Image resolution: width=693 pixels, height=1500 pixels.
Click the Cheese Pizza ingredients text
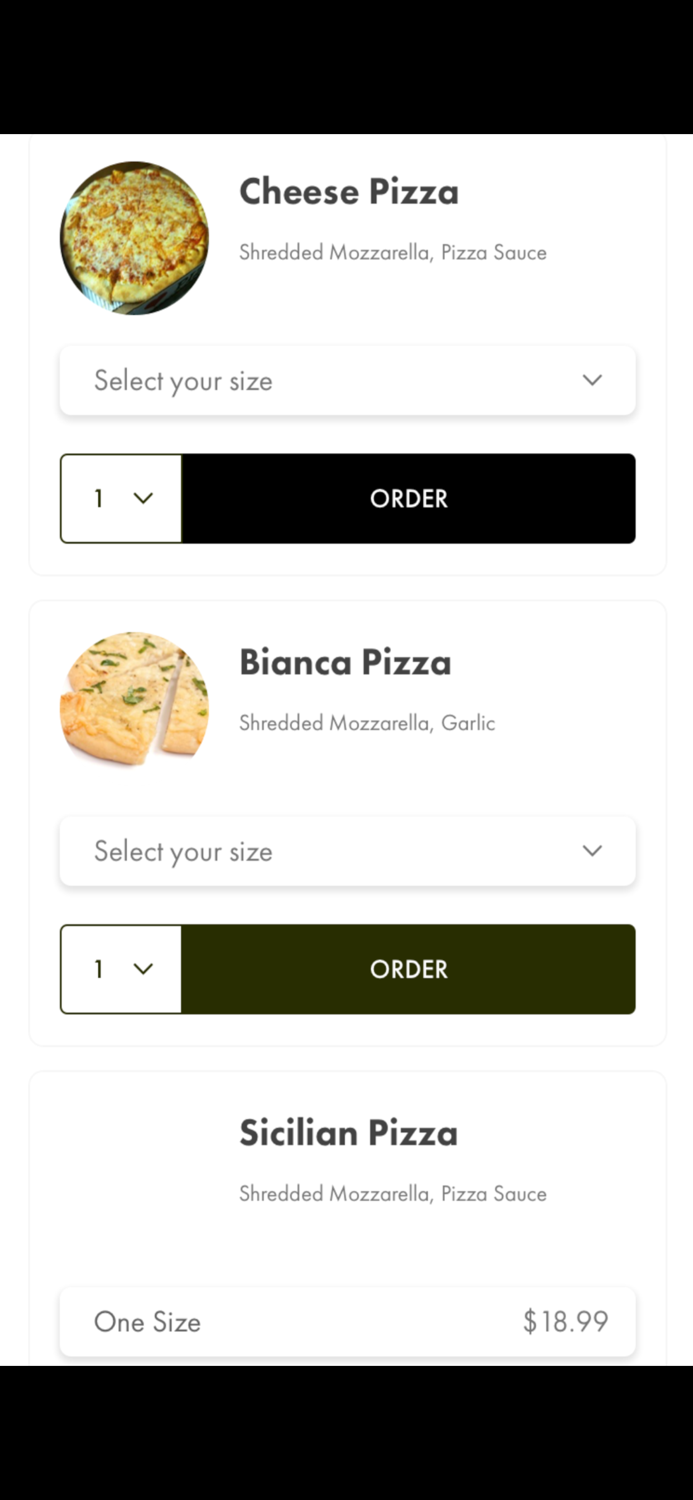tap(392, 253)
